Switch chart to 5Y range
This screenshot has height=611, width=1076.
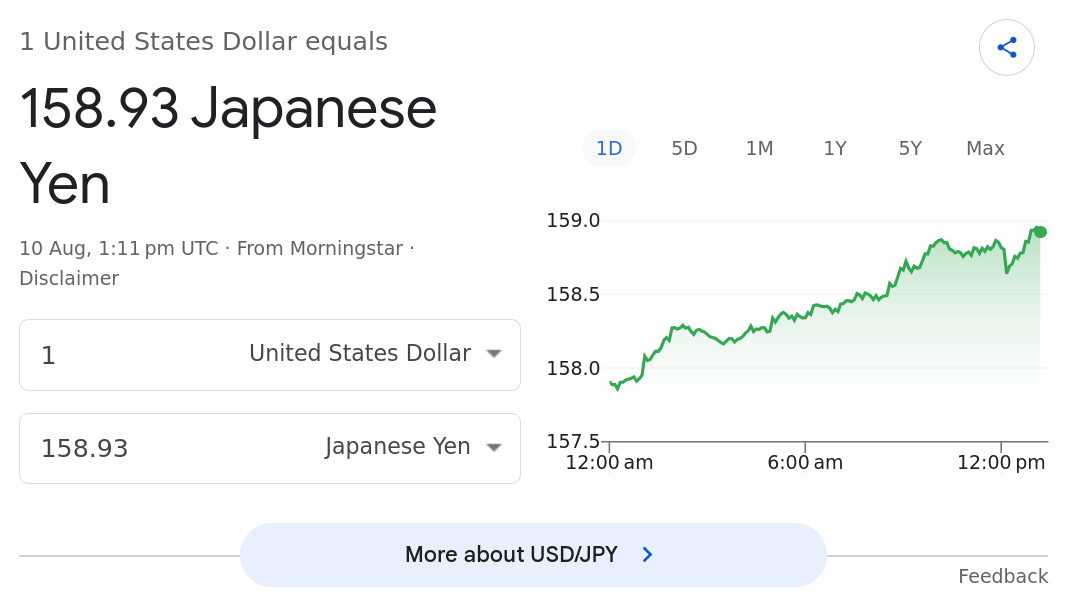(x=911, y=148)
